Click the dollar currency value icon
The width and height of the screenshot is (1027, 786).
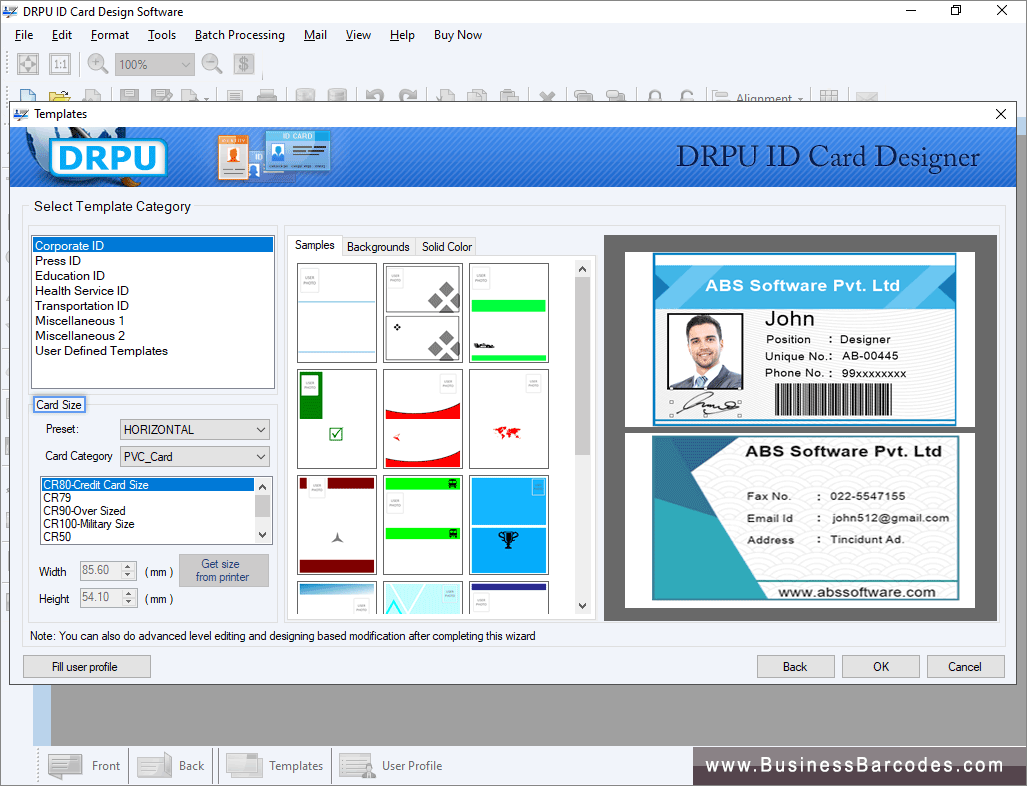tap(244, 63)
